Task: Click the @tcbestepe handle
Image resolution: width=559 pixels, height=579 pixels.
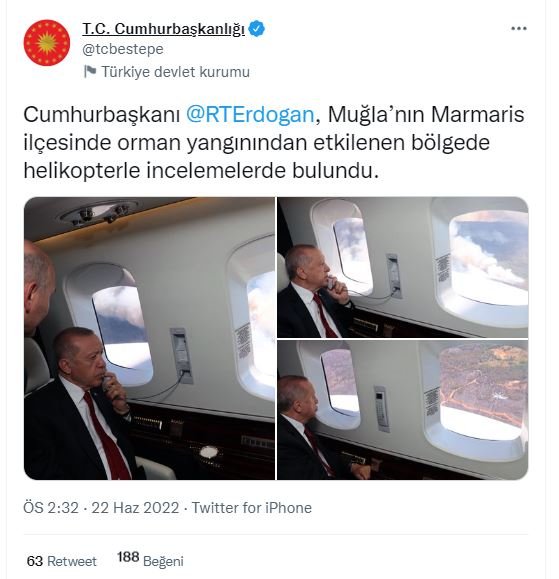Action: 123,49
